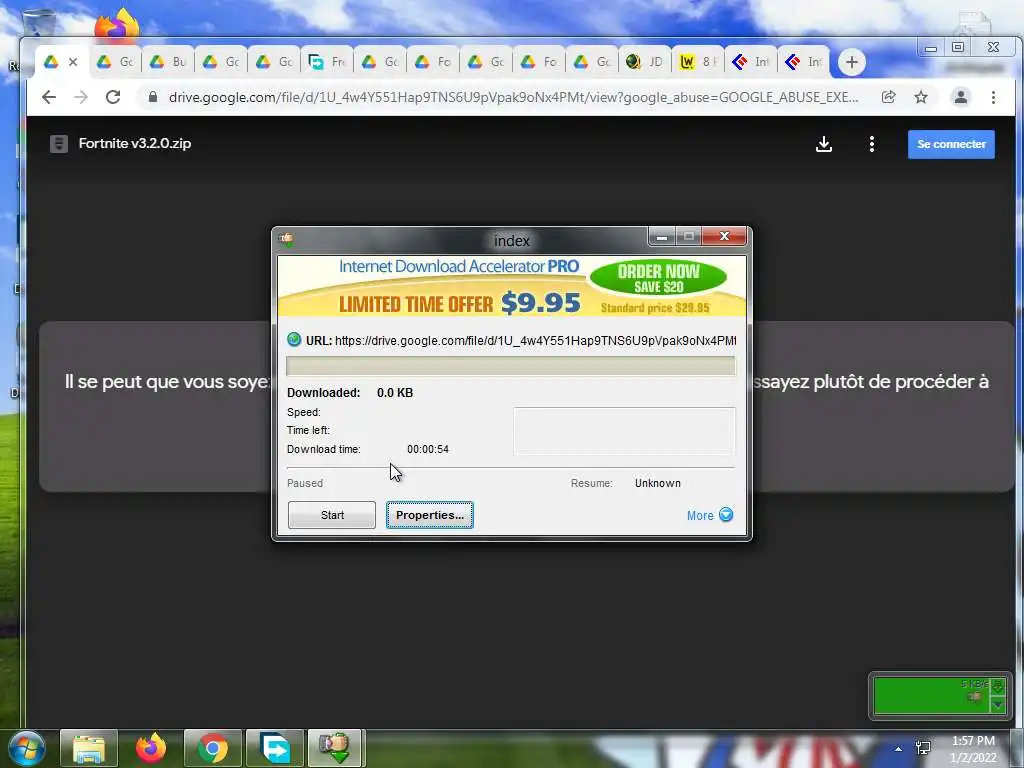Viewport: 1024px width, 768px height.
Task: Reload the Google Drive page
Action: click(113, 97)
